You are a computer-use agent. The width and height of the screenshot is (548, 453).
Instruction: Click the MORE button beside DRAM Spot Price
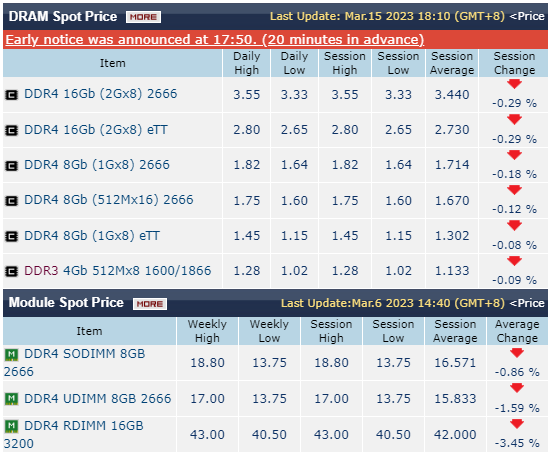[143, 17]
